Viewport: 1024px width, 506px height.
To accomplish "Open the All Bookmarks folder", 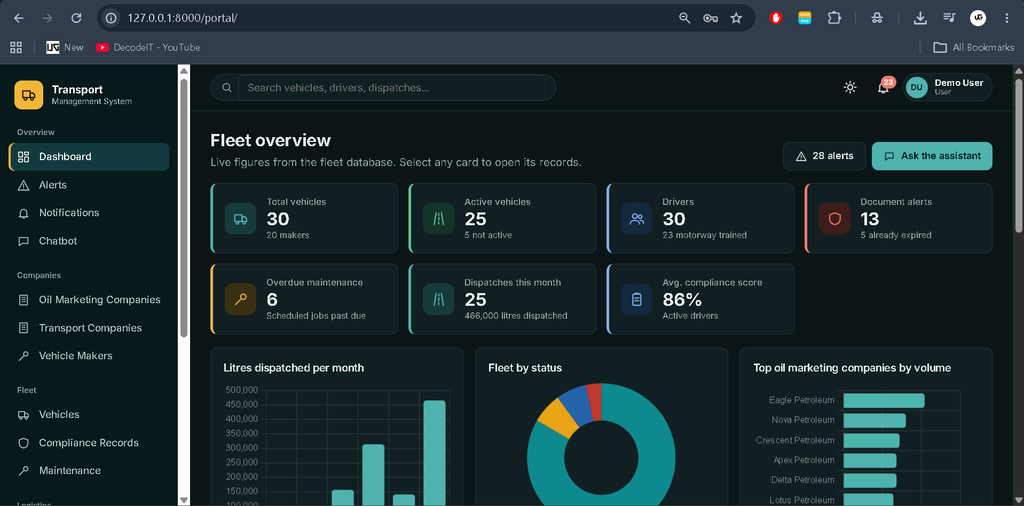I will 973,47.
